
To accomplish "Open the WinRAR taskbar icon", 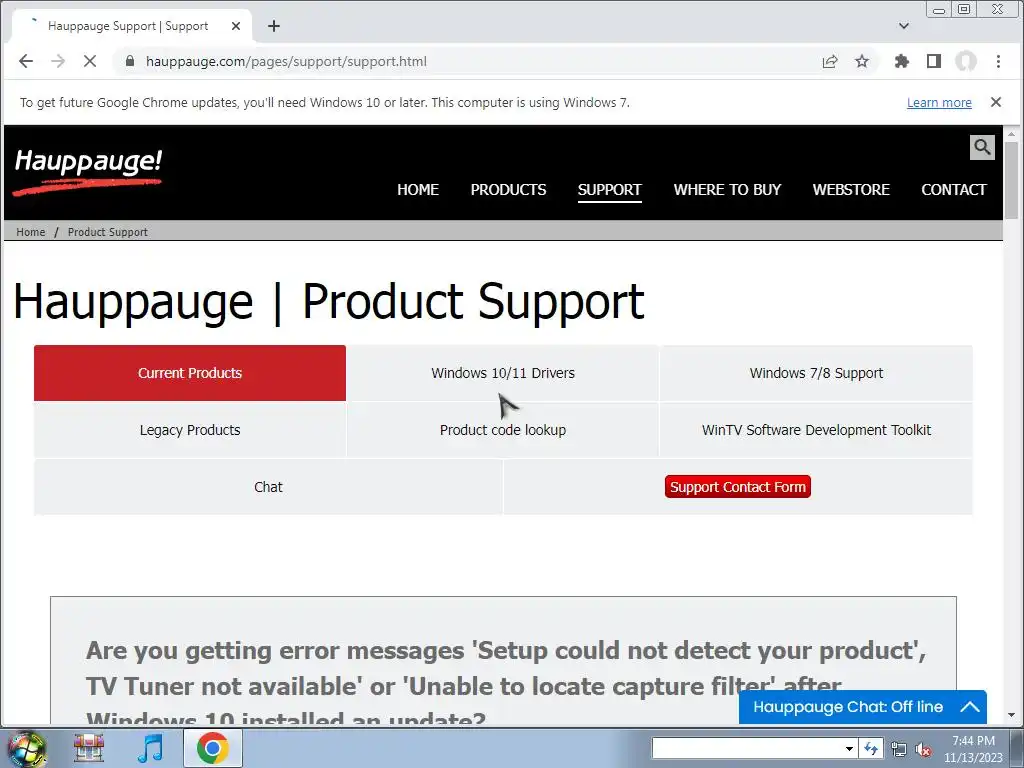I will click(89, 748).
